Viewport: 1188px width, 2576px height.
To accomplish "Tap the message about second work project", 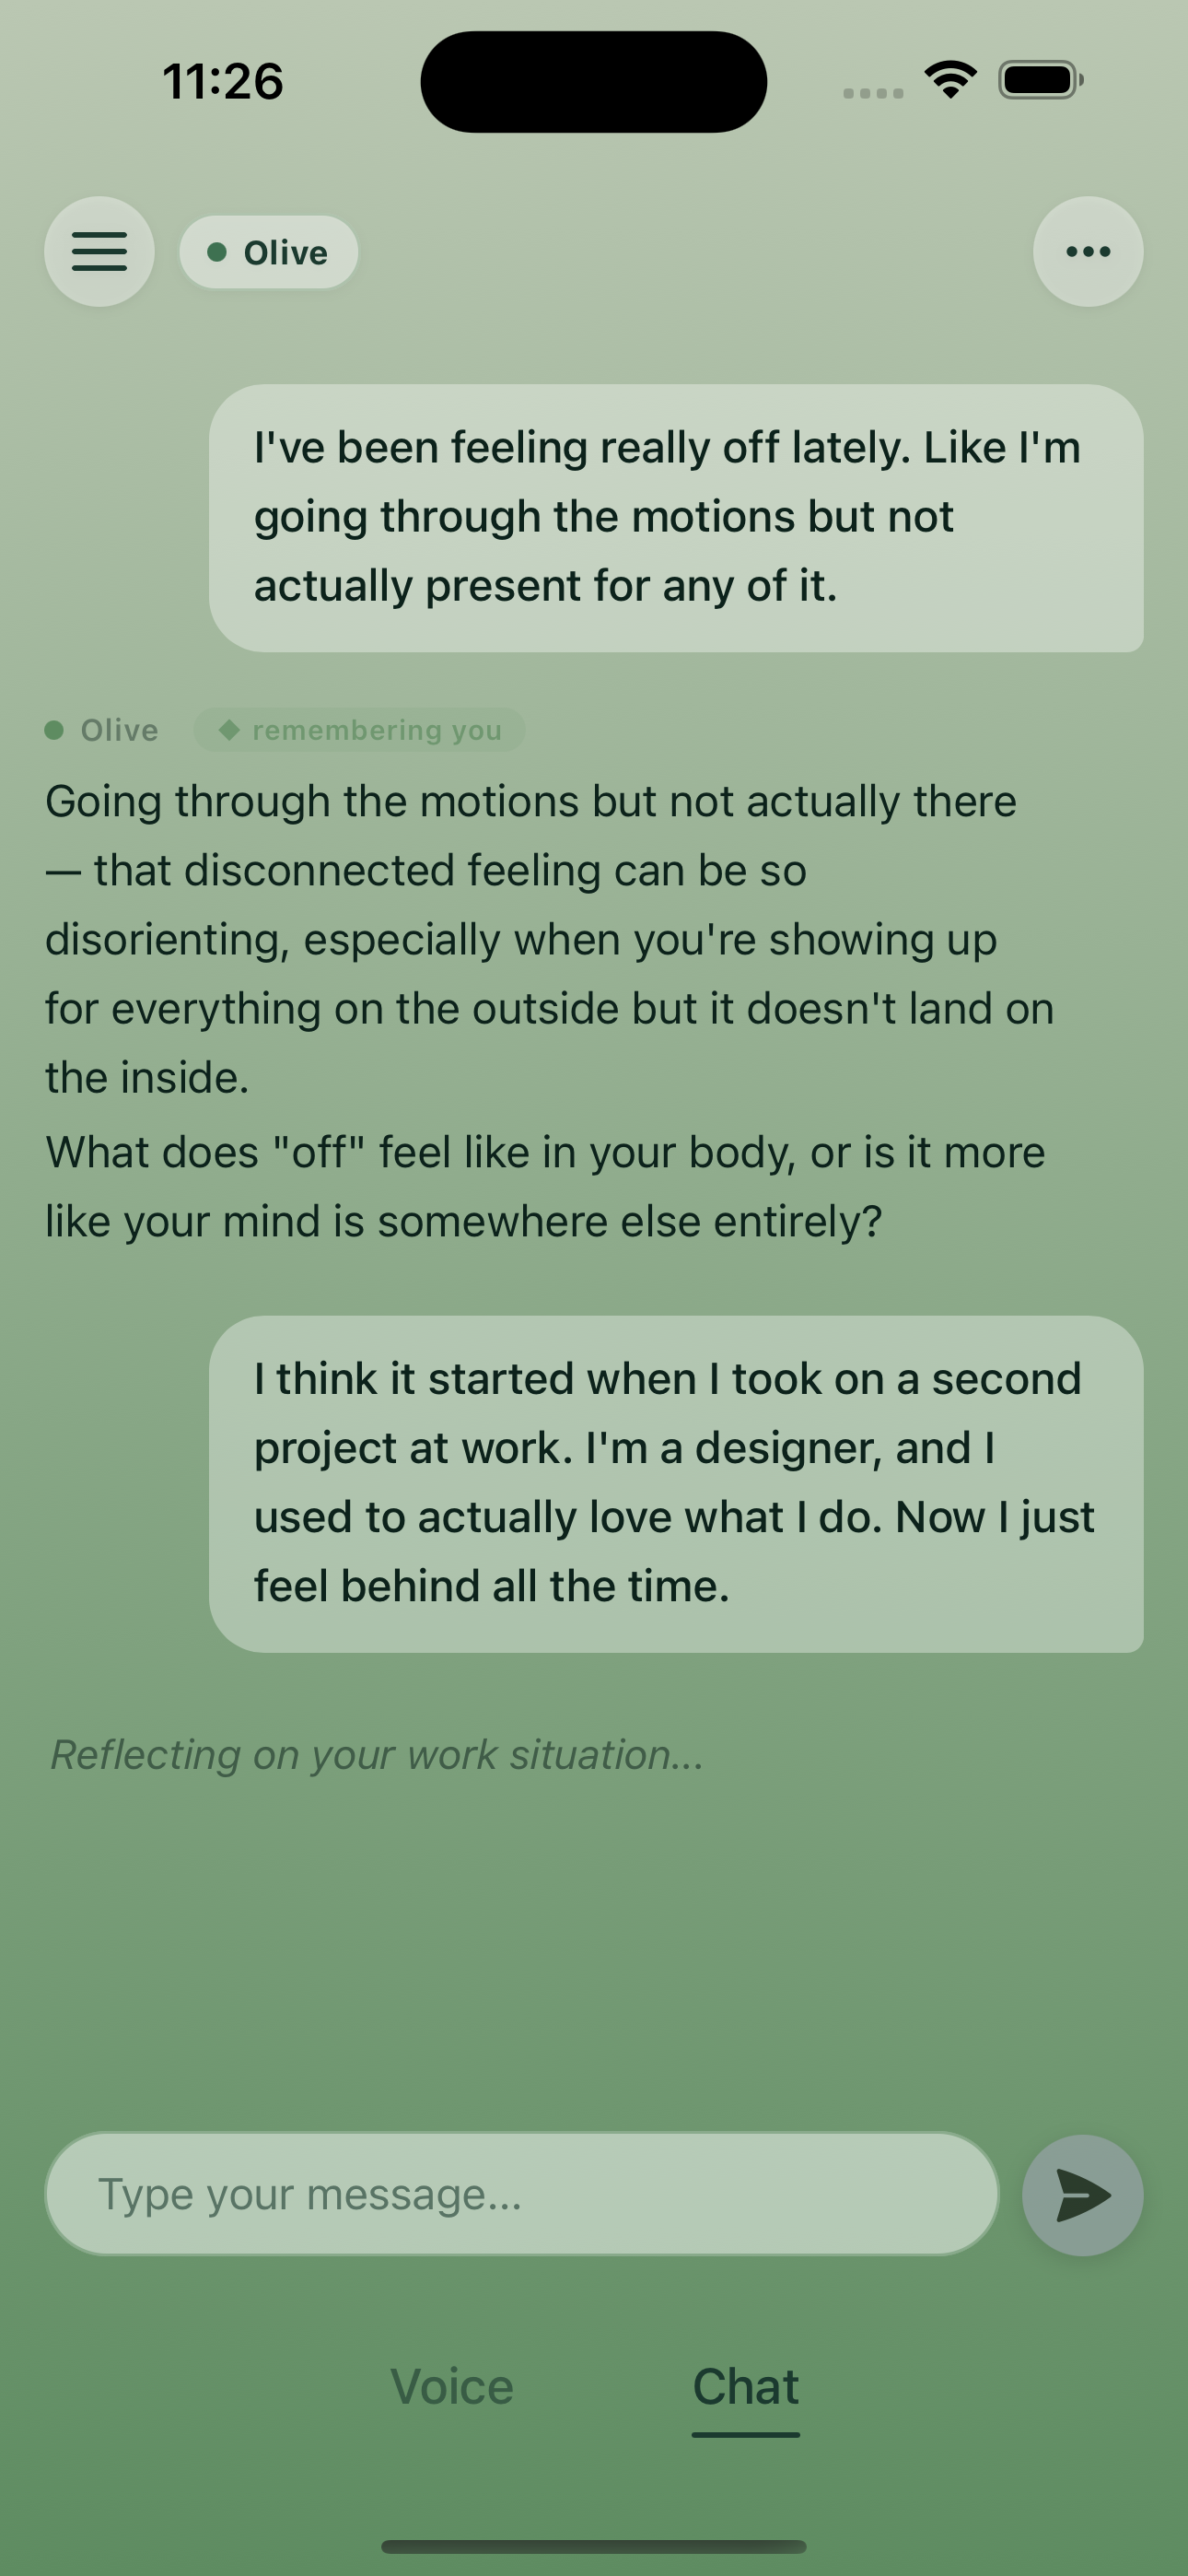I will [x=675, y=1483].
